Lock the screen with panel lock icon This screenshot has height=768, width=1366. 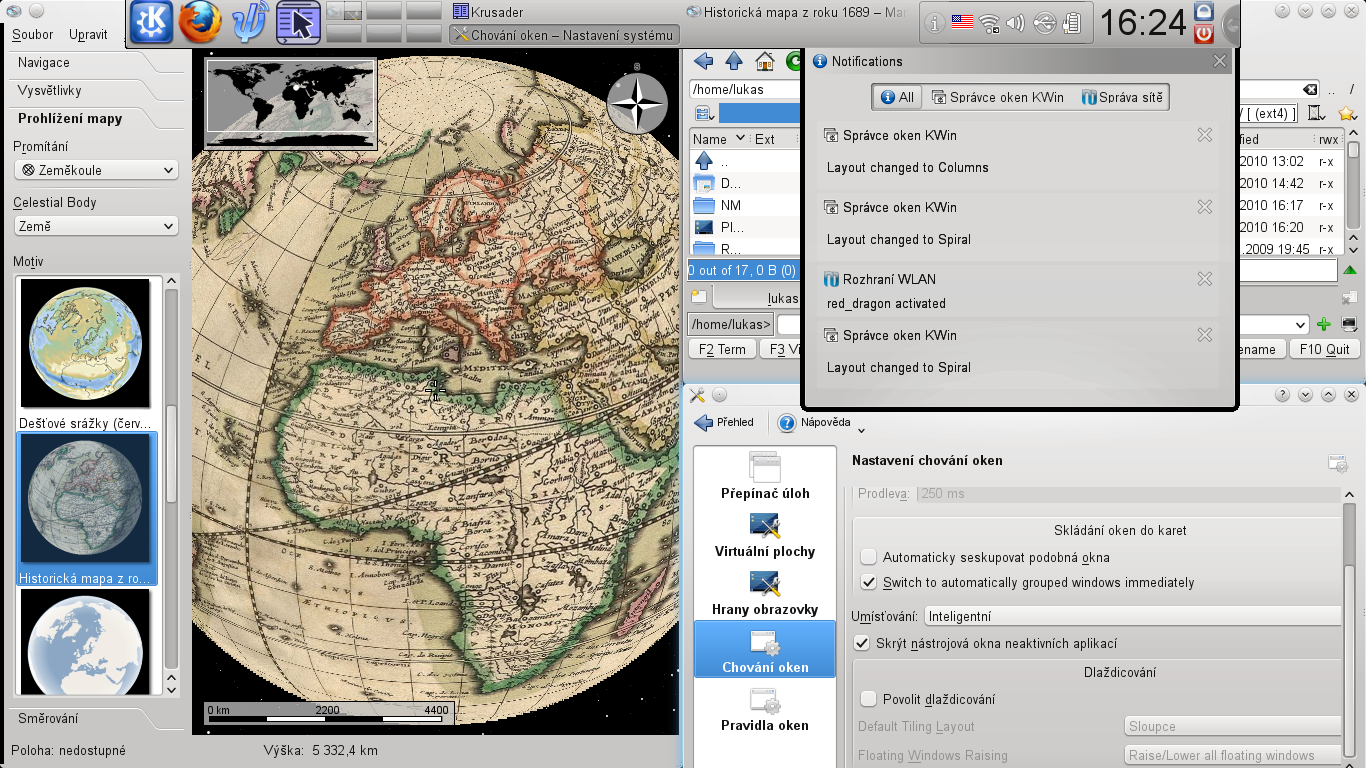(1205, 11)
